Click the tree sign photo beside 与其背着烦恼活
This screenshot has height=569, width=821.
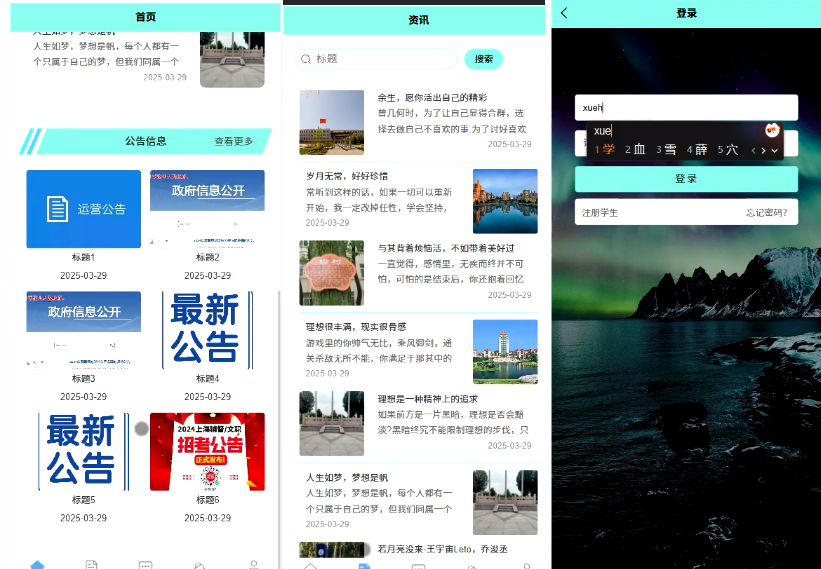(331, 273)
